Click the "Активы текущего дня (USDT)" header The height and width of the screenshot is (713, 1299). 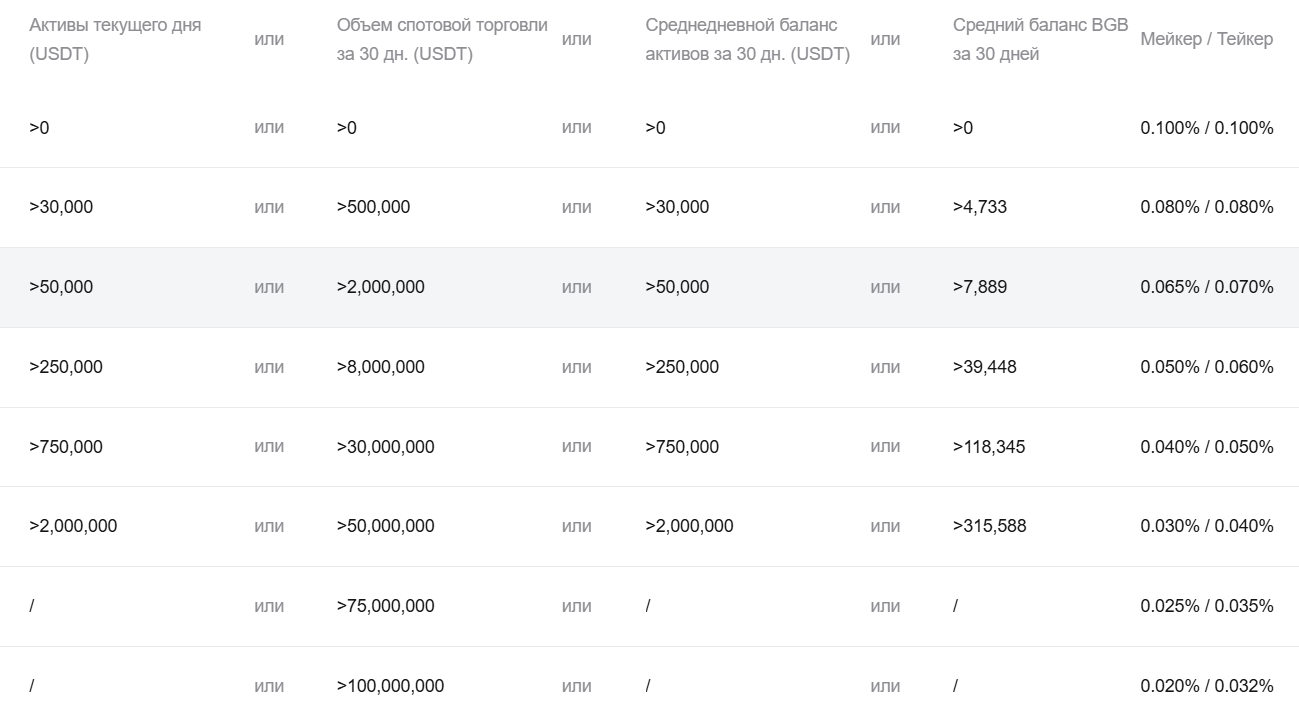tap(115, 39)
